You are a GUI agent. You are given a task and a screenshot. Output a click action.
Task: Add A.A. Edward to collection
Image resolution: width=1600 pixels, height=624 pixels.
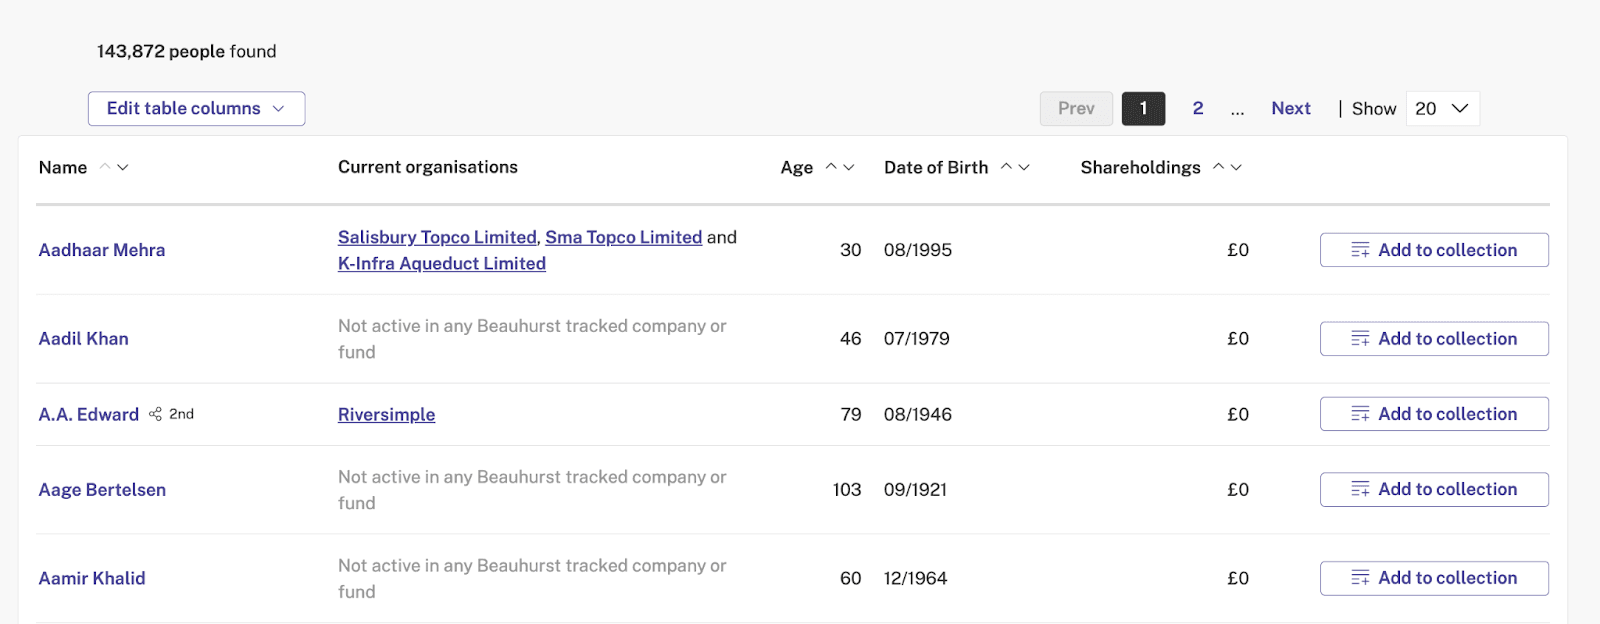[1434, 414]
